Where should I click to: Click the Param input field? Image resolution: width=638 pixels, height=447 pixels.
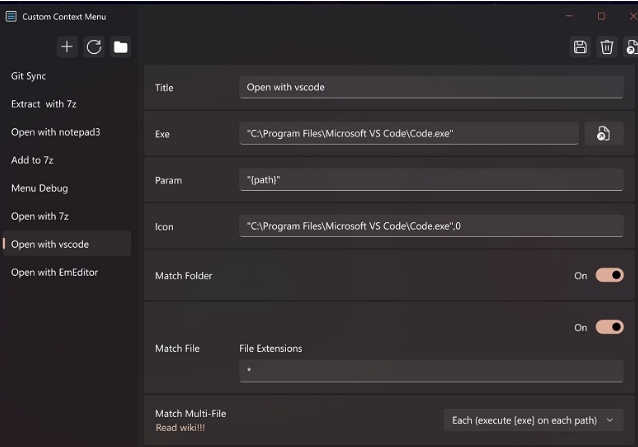click(431, 180)
